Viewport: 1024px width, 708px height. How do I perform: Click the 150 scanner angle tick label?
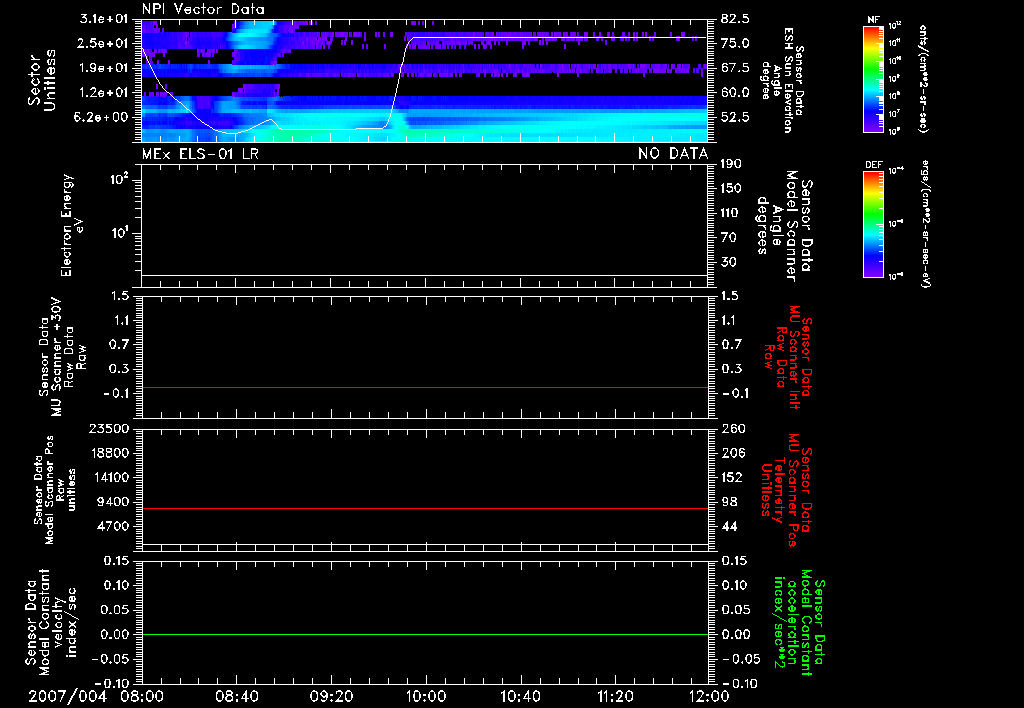pos(731,188)
